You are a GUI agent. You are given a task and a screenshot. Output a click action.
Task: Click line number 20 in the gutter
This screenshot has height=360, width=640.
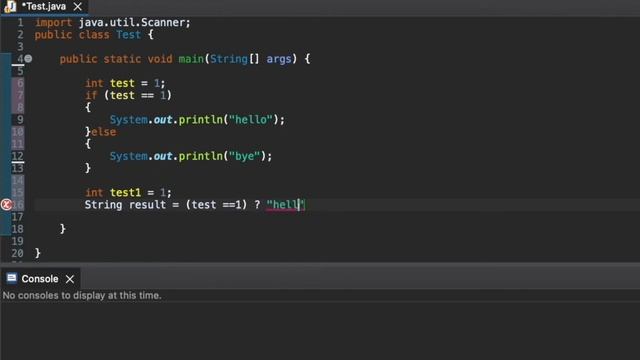click(17, 253)
